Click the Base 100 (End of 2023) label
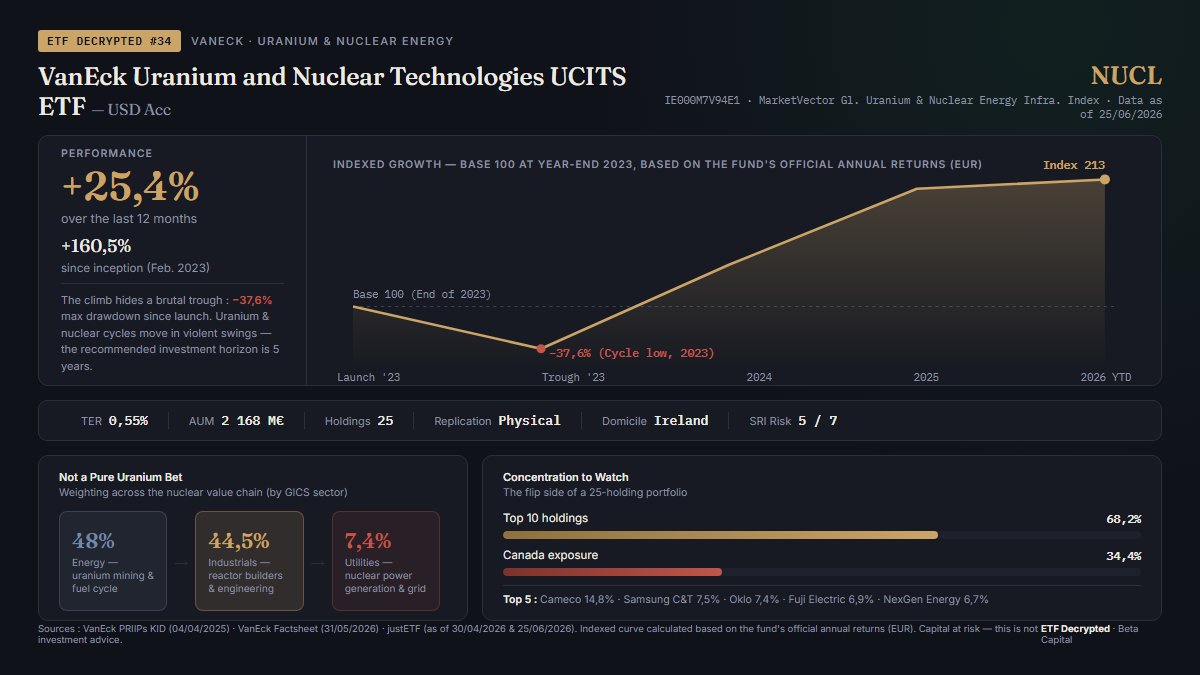This screenshot has width=1200, height=675. [422, 295]
